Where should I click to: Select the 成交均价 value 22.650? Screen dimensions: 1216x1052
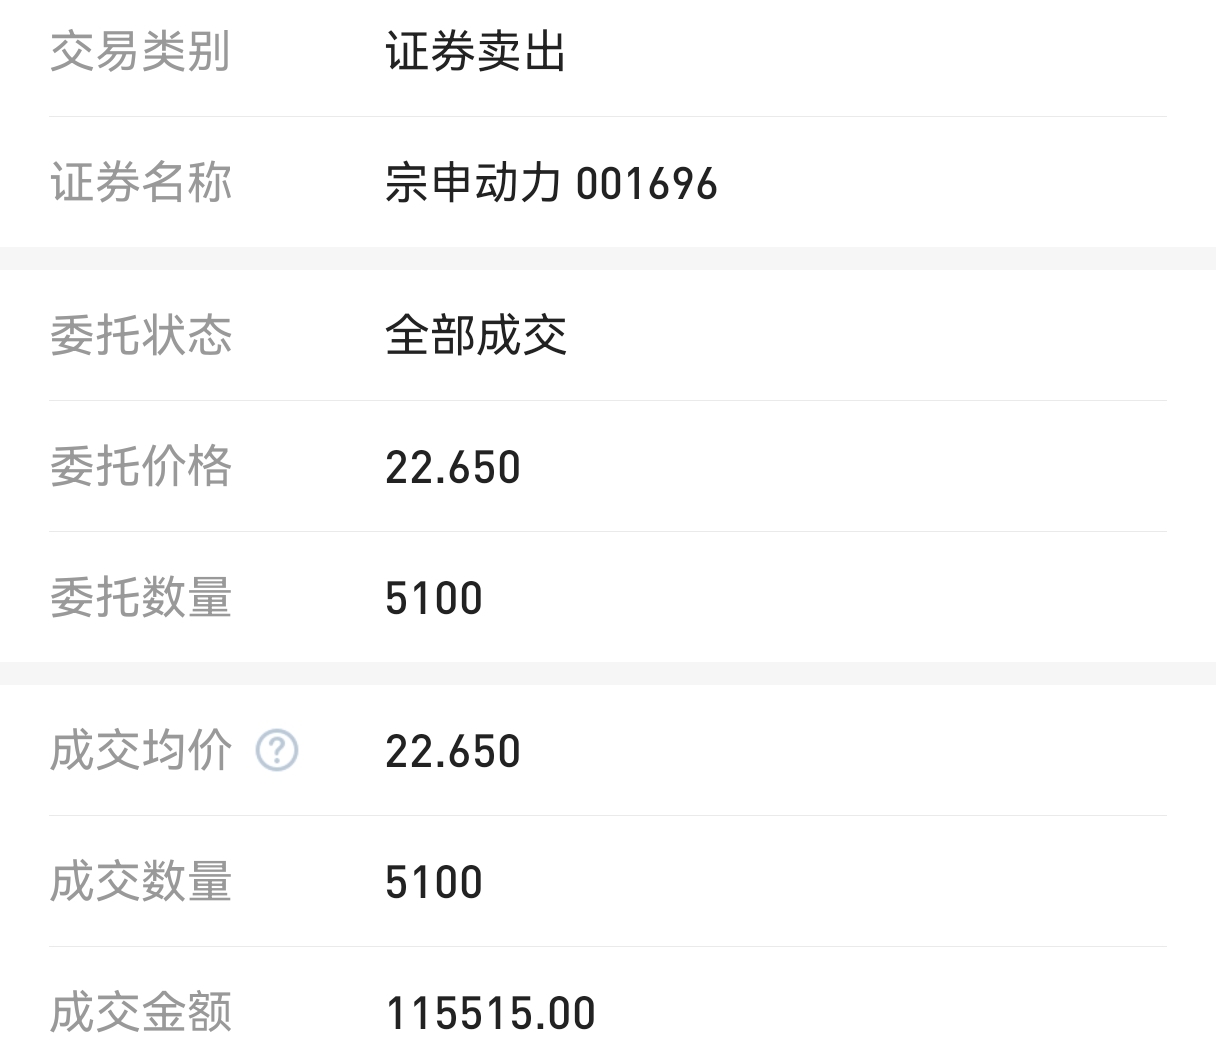coord(453,751)
